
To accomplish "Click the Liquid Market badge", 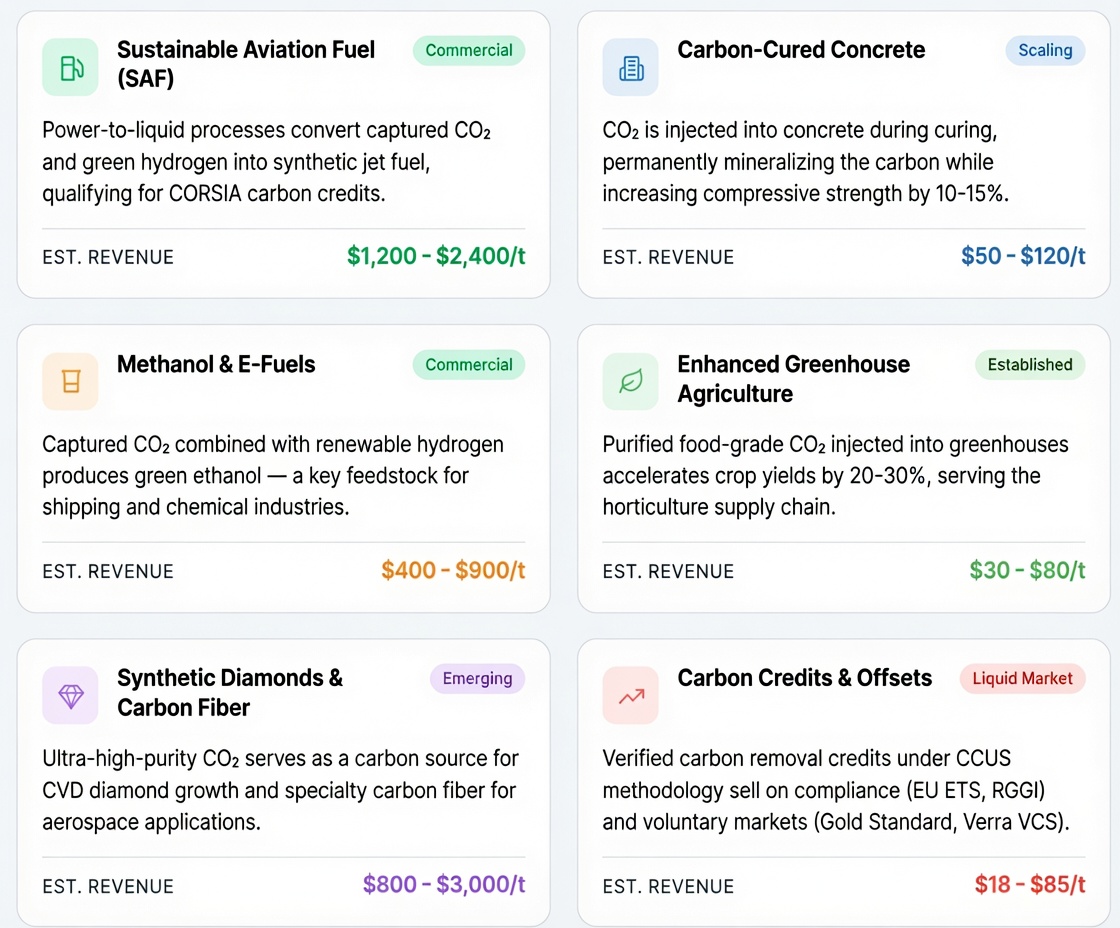I will pyautogui.click(x=1022, y=679).
